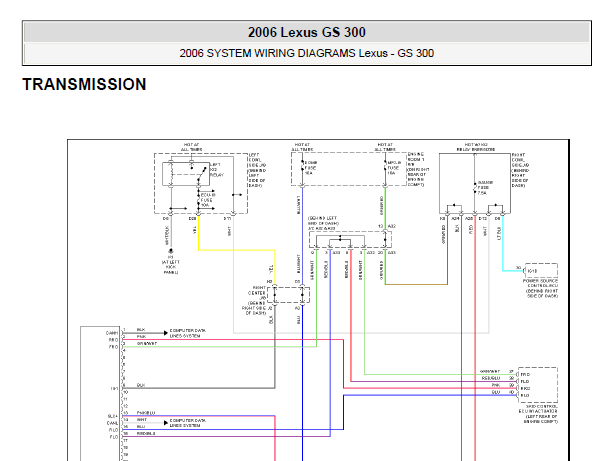The height and width of the screenshot is (461, 602).
Task: Click the vertical 'WHT/BLK' wire label
Action: [167, 235]
